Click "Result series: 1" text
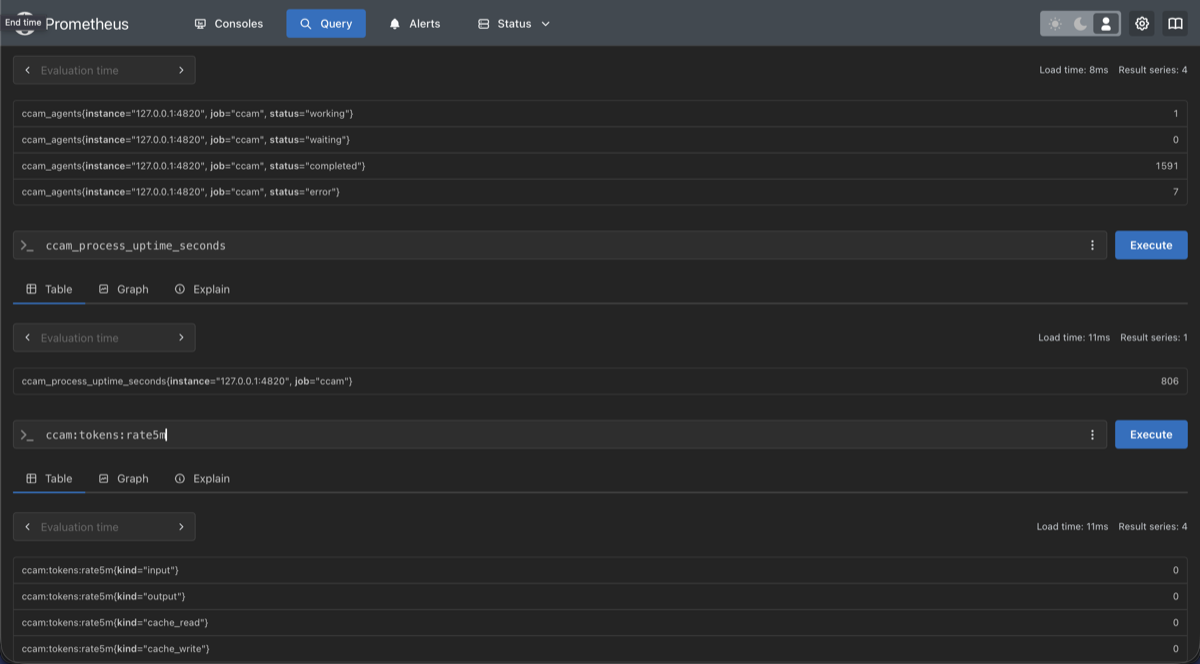Viewport: 1200px width, 664px height. pyautogui.click(x=1154, y=338)
